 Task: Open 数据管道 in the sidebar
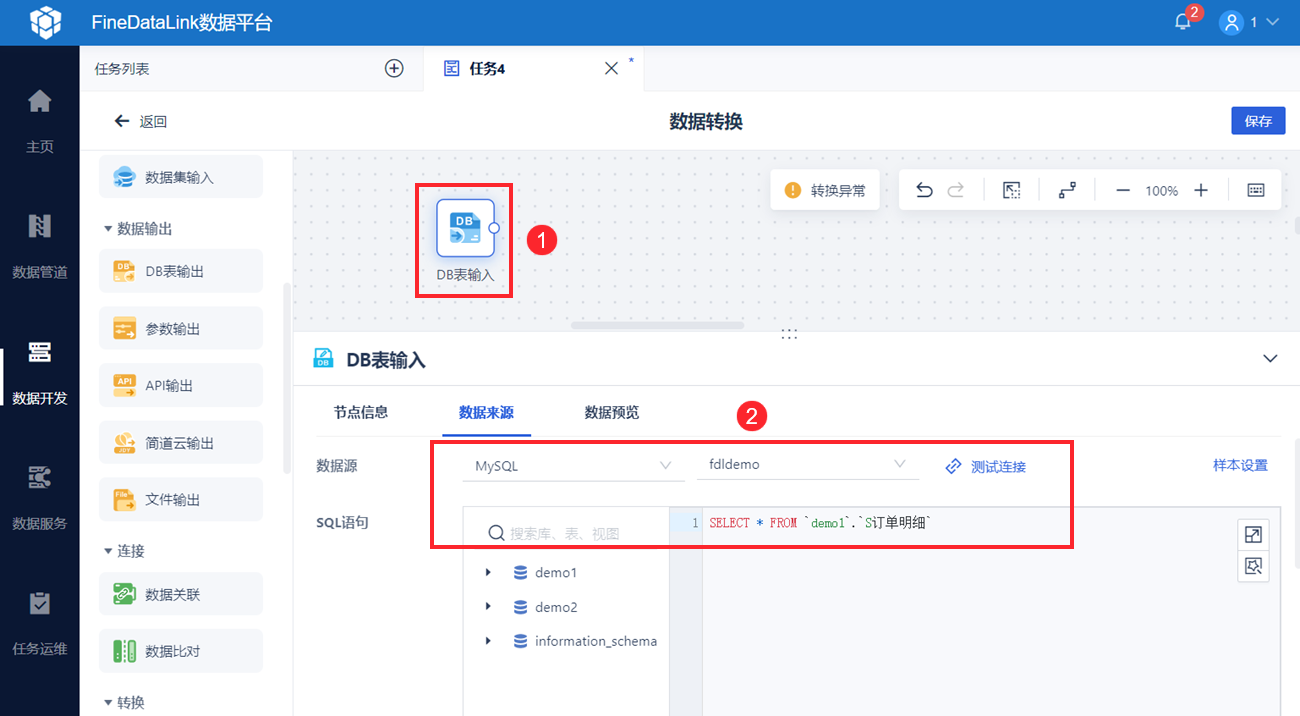tap(39, 246)
